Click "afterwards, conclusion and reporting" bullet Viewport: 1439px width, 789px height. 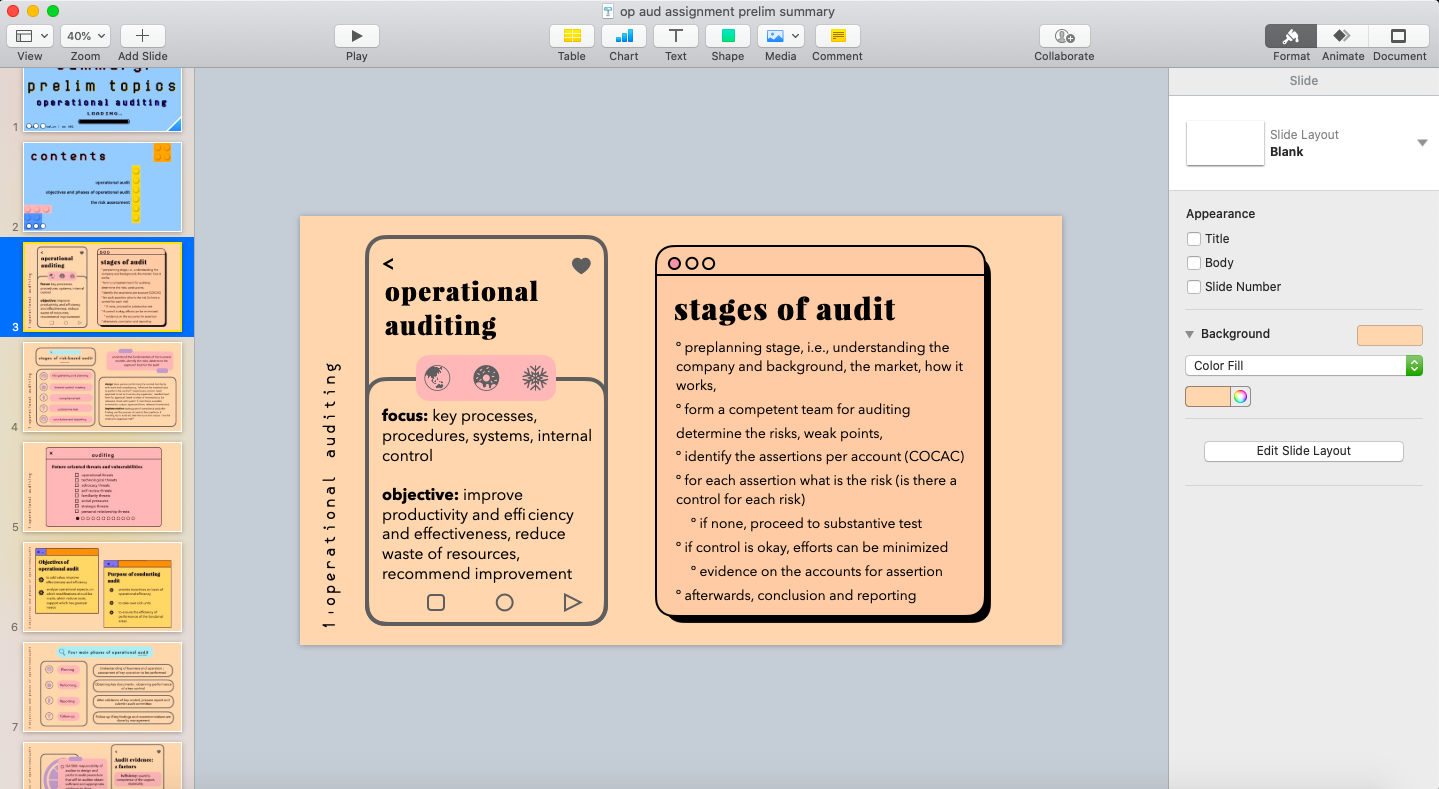coord(796,595)
